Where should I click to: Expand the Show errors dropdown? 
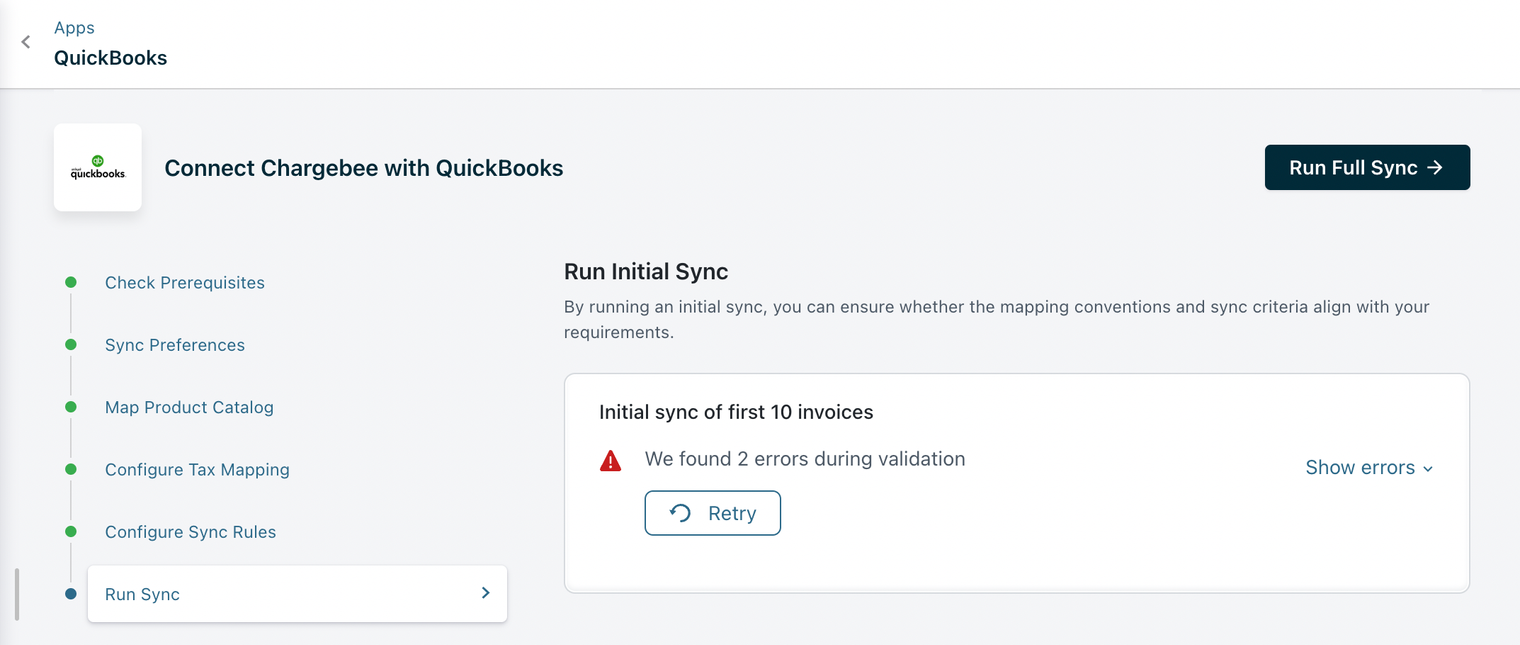point(1369,468)
